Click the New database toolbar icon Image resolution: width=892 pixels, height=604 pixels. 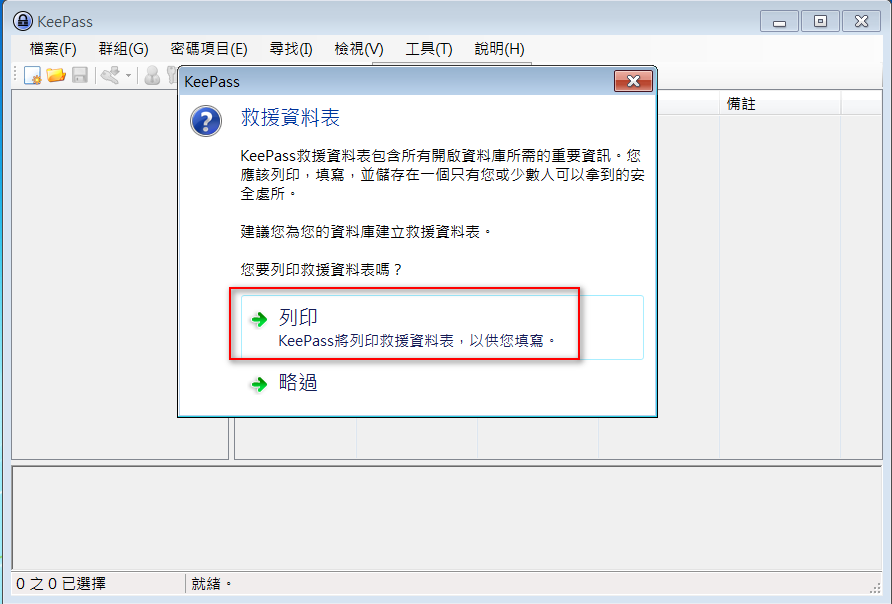tap(32, 75)
